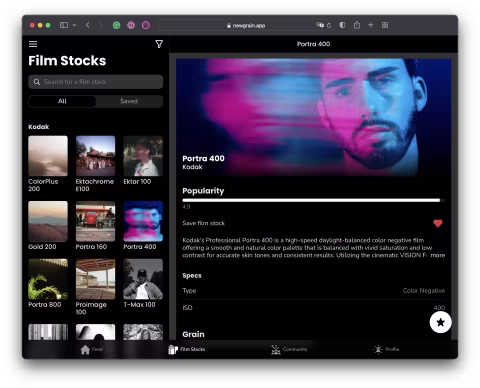Open the Profile tab label
480x388 pixels.
[392, 349]
